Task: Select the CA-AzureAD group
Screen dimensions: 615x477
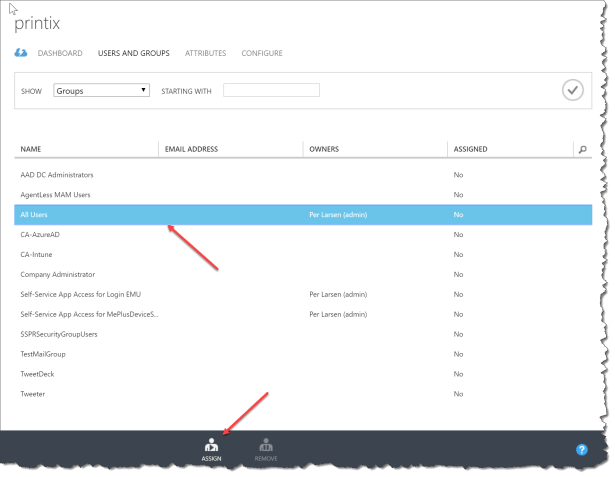Action: click(40, 235)
